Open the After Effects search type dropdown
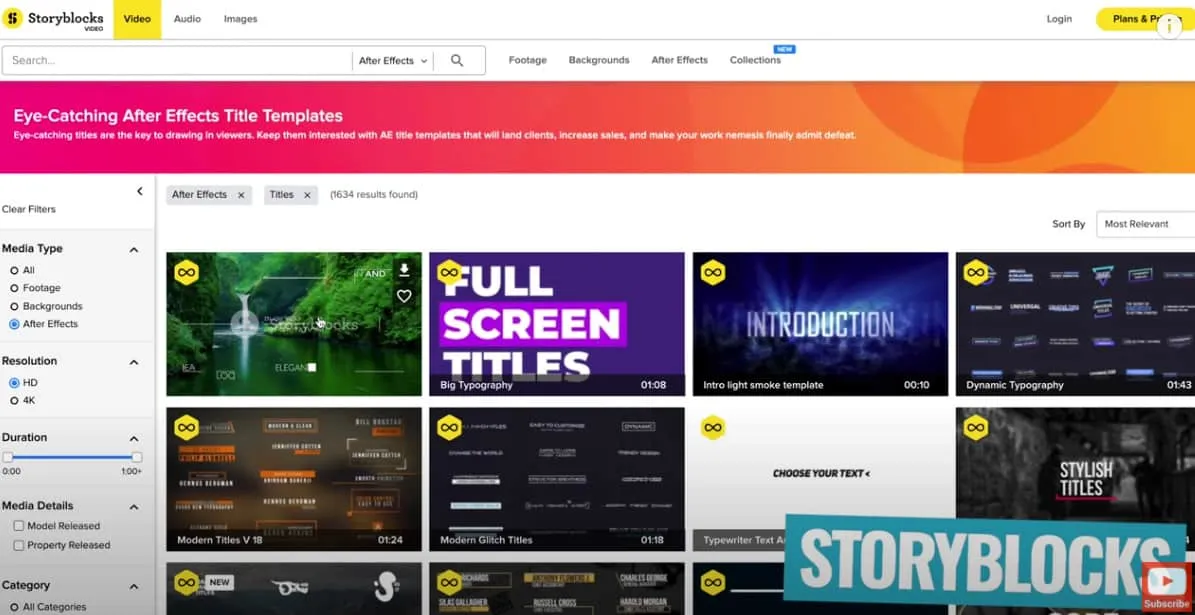Viewport: 1195px width, 615px height. [x=393, y=61]
